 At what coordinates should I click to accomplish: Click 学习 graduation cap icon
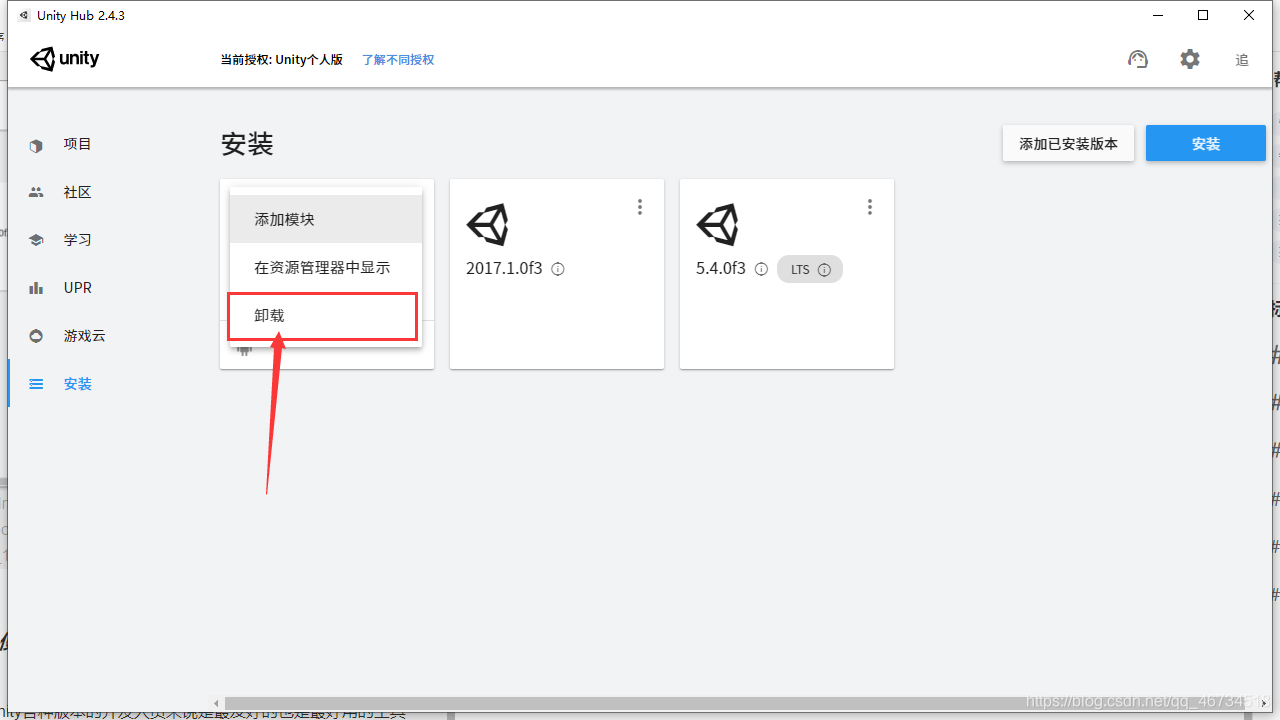click(36, 240)
